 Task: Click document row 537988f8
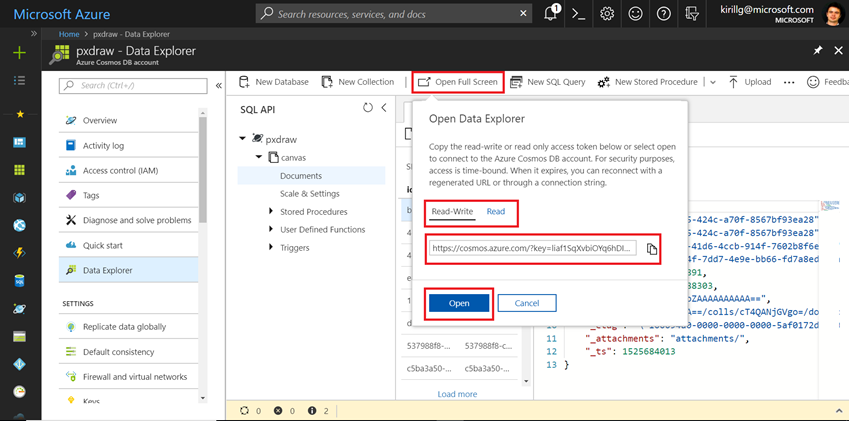(459, 345)
